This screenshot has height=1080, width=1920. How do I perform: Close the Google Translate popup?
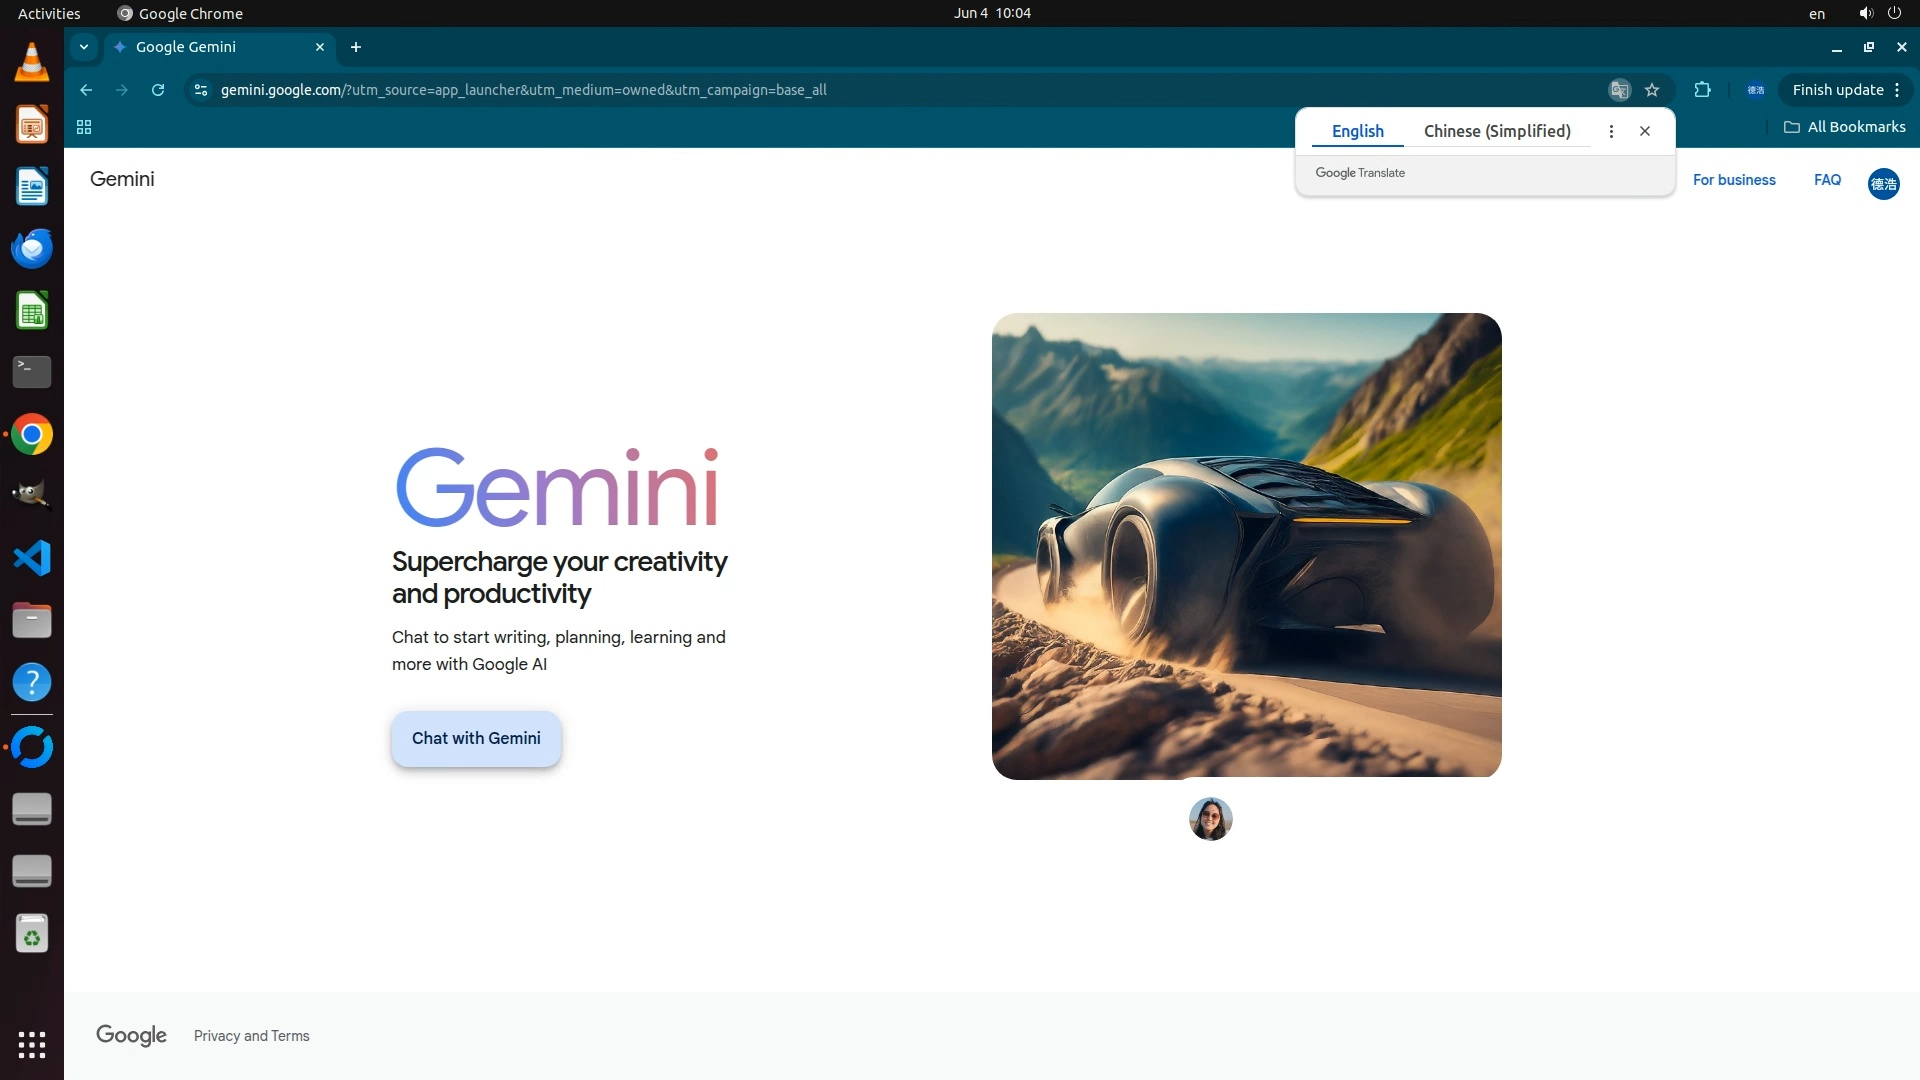point(1645,131)
